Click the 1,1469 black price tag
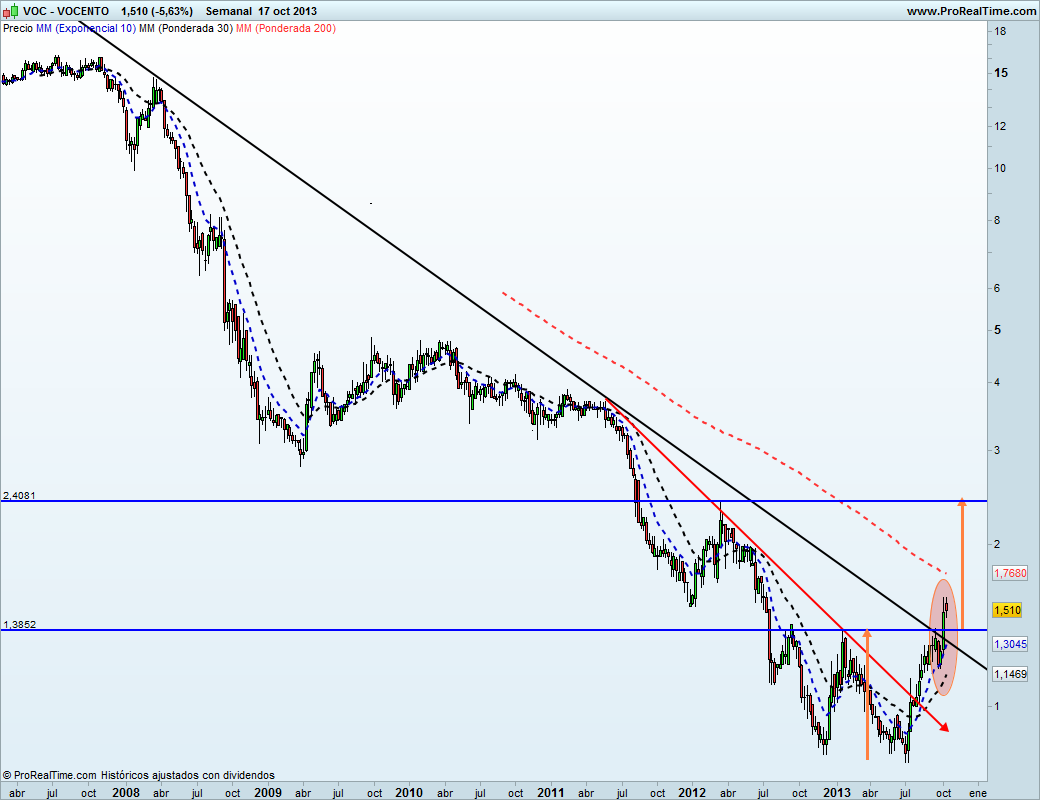This screenshot has width=1040, height=800. pyautogui.click(x=1009, y=675)
